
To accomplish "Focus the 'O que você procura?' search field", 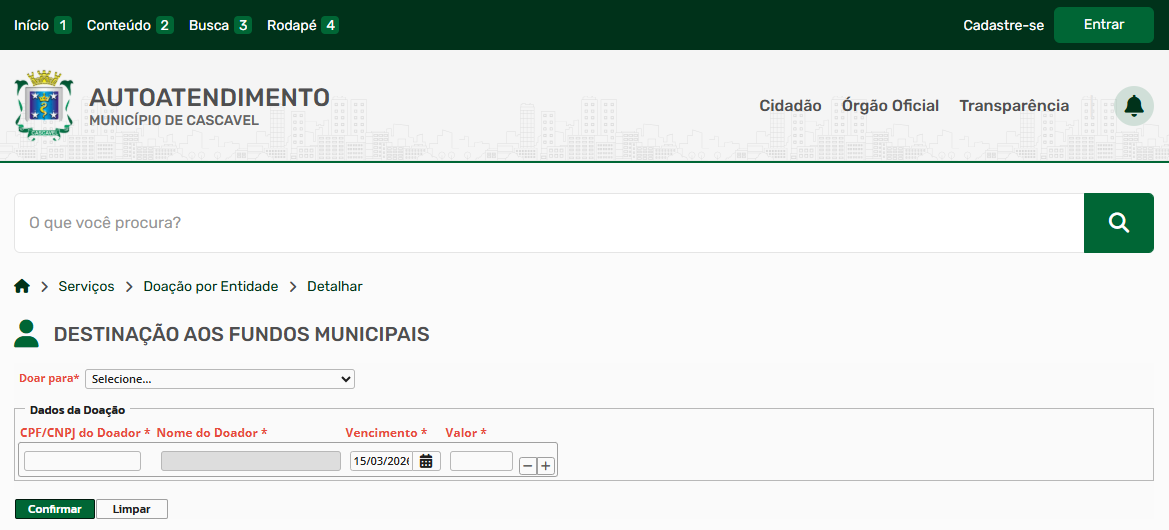I will click(x=549, y=223).
